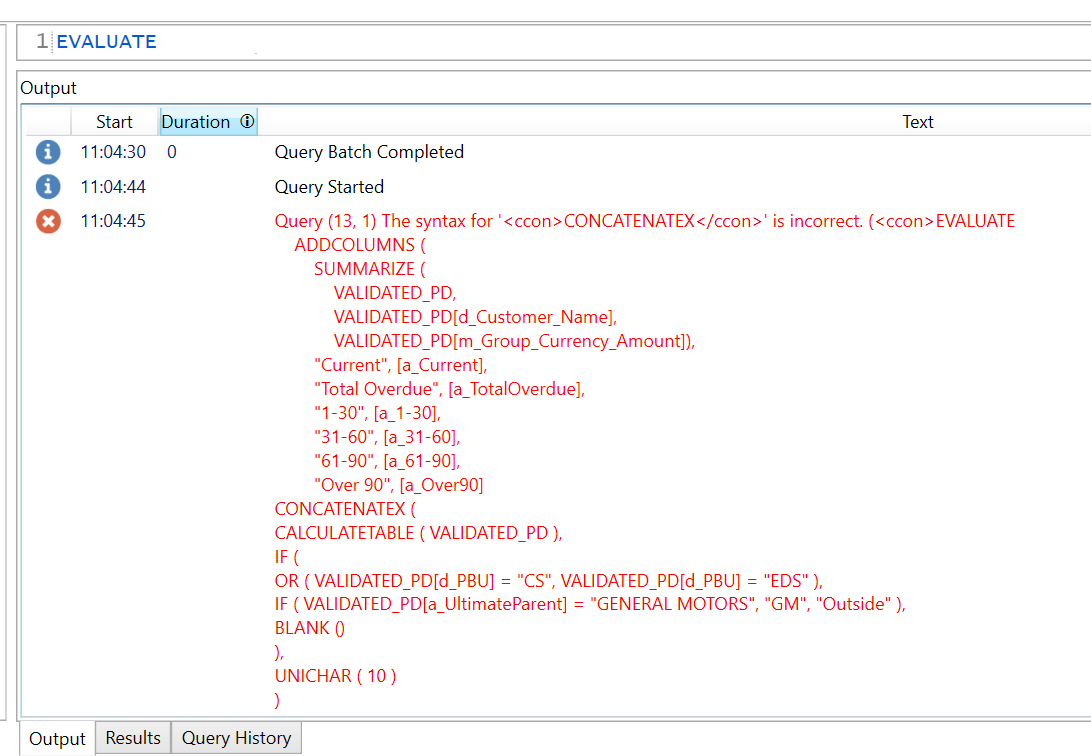Screen dimensions: 1091x756
Task: Click the "31-60", [a_31-60] line
Action: tap(387, 437)
